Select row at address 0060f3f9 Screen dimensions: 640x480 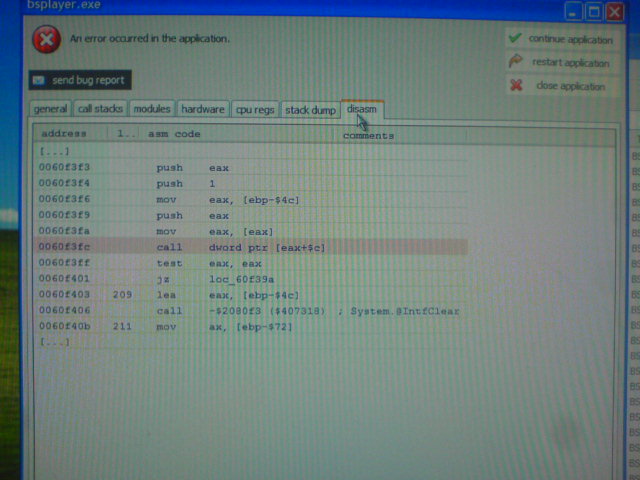251,216
